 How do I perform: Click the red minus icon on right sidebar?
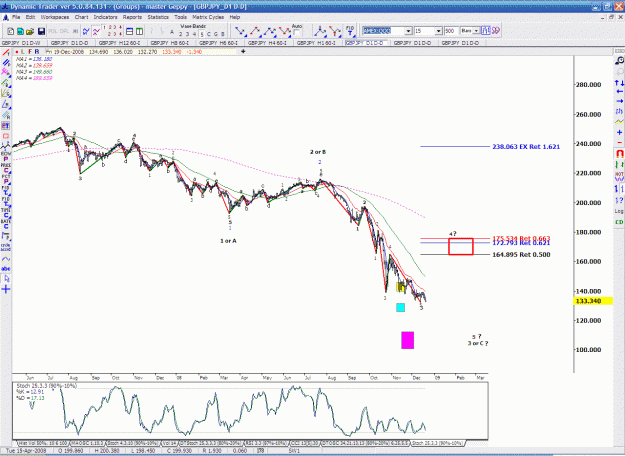coord(619,142)
